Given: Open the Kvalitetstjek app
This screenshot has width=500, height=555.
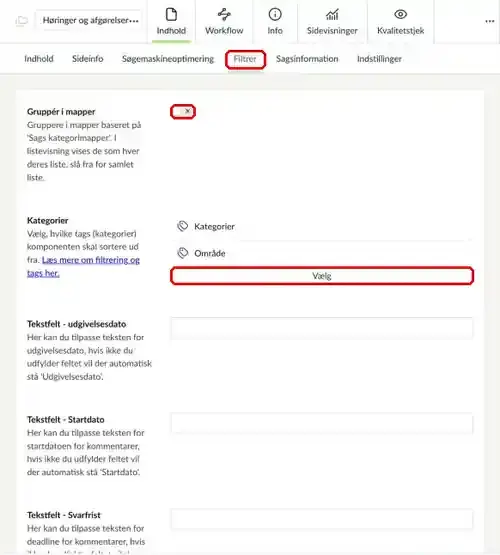Looking at the screenshot, I should [401, 22].
